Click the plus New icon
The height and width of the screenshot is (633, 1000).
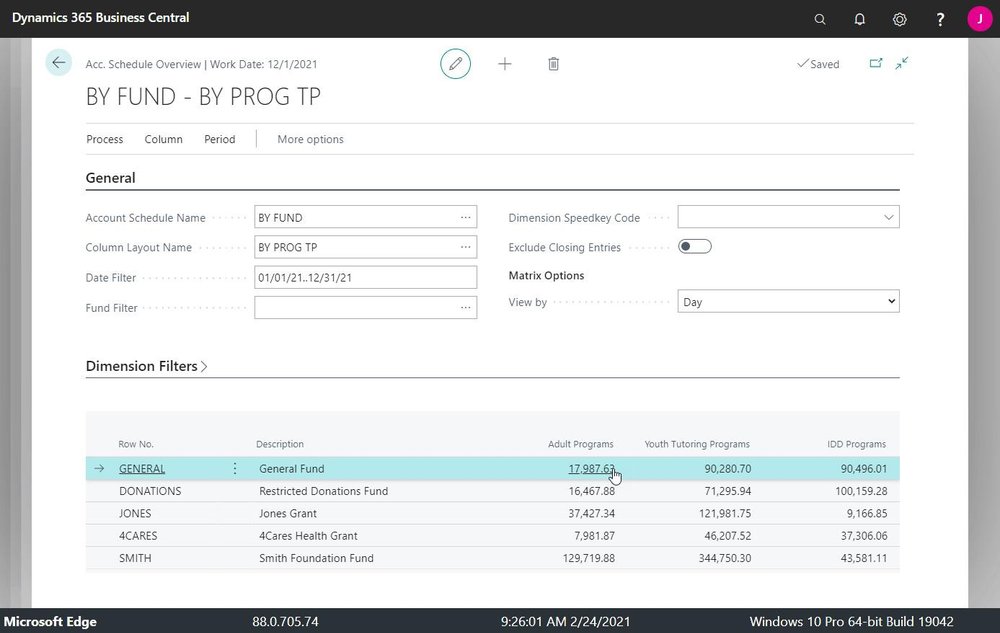click(504, 64)
